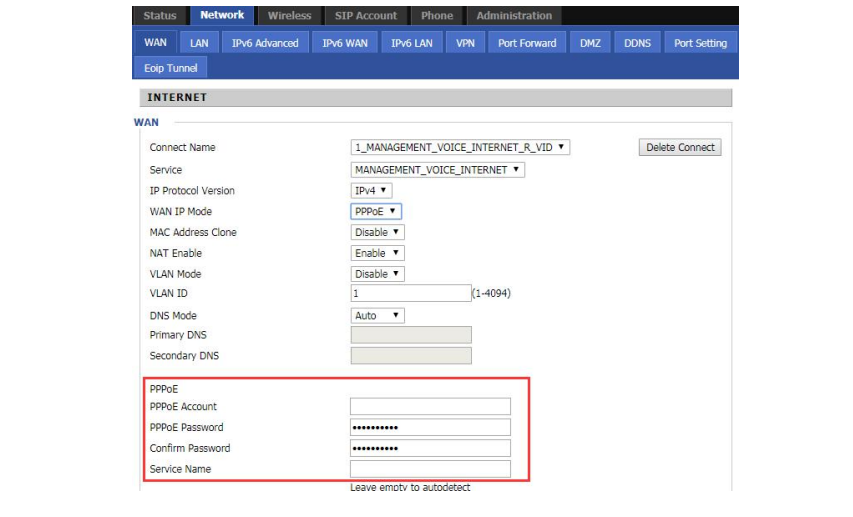Click the "PPPoE Password" label text
The height and width of the screenshot is (517, 853).
click(x=187, y=427)
